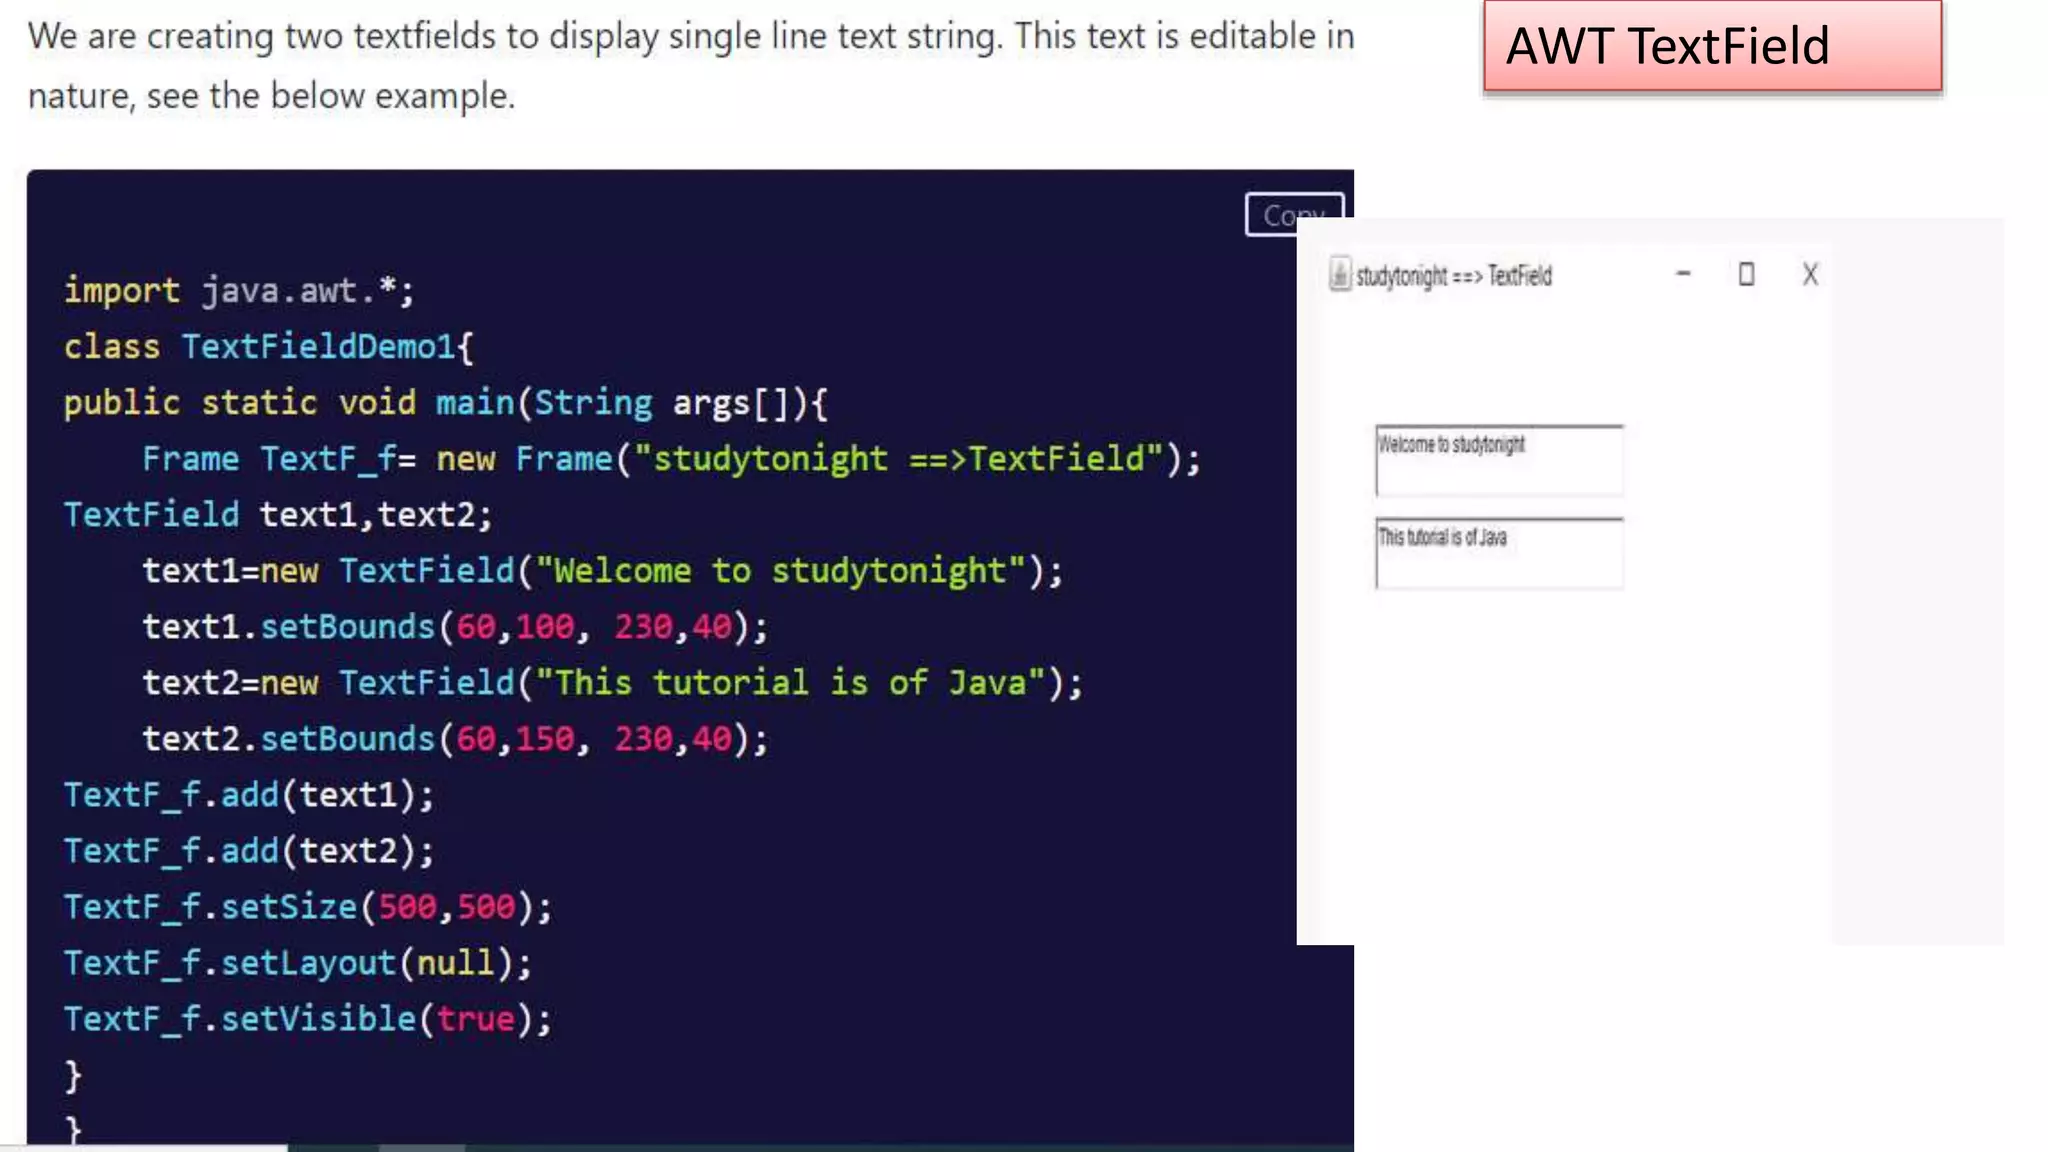This screenshot has width=2048, height=1152.
Task: Click the text1=new TextField("Welcome to studytonight") line
Action: 603,571
